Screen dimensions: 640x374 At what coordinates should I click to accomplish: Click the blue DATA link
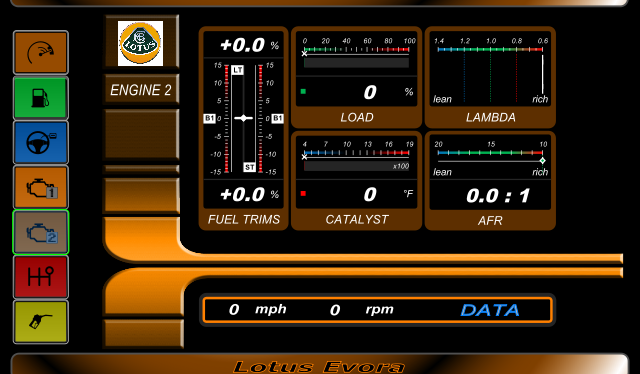point(489,310)
